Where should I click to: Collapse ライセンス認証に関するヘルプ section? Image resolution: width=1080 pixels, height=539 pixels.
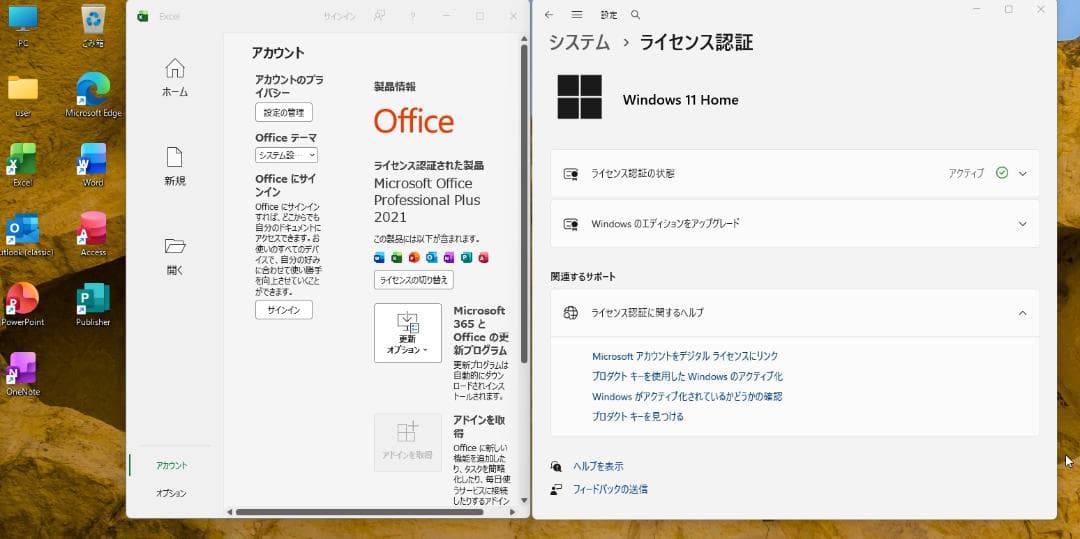[x=795, y=313]
